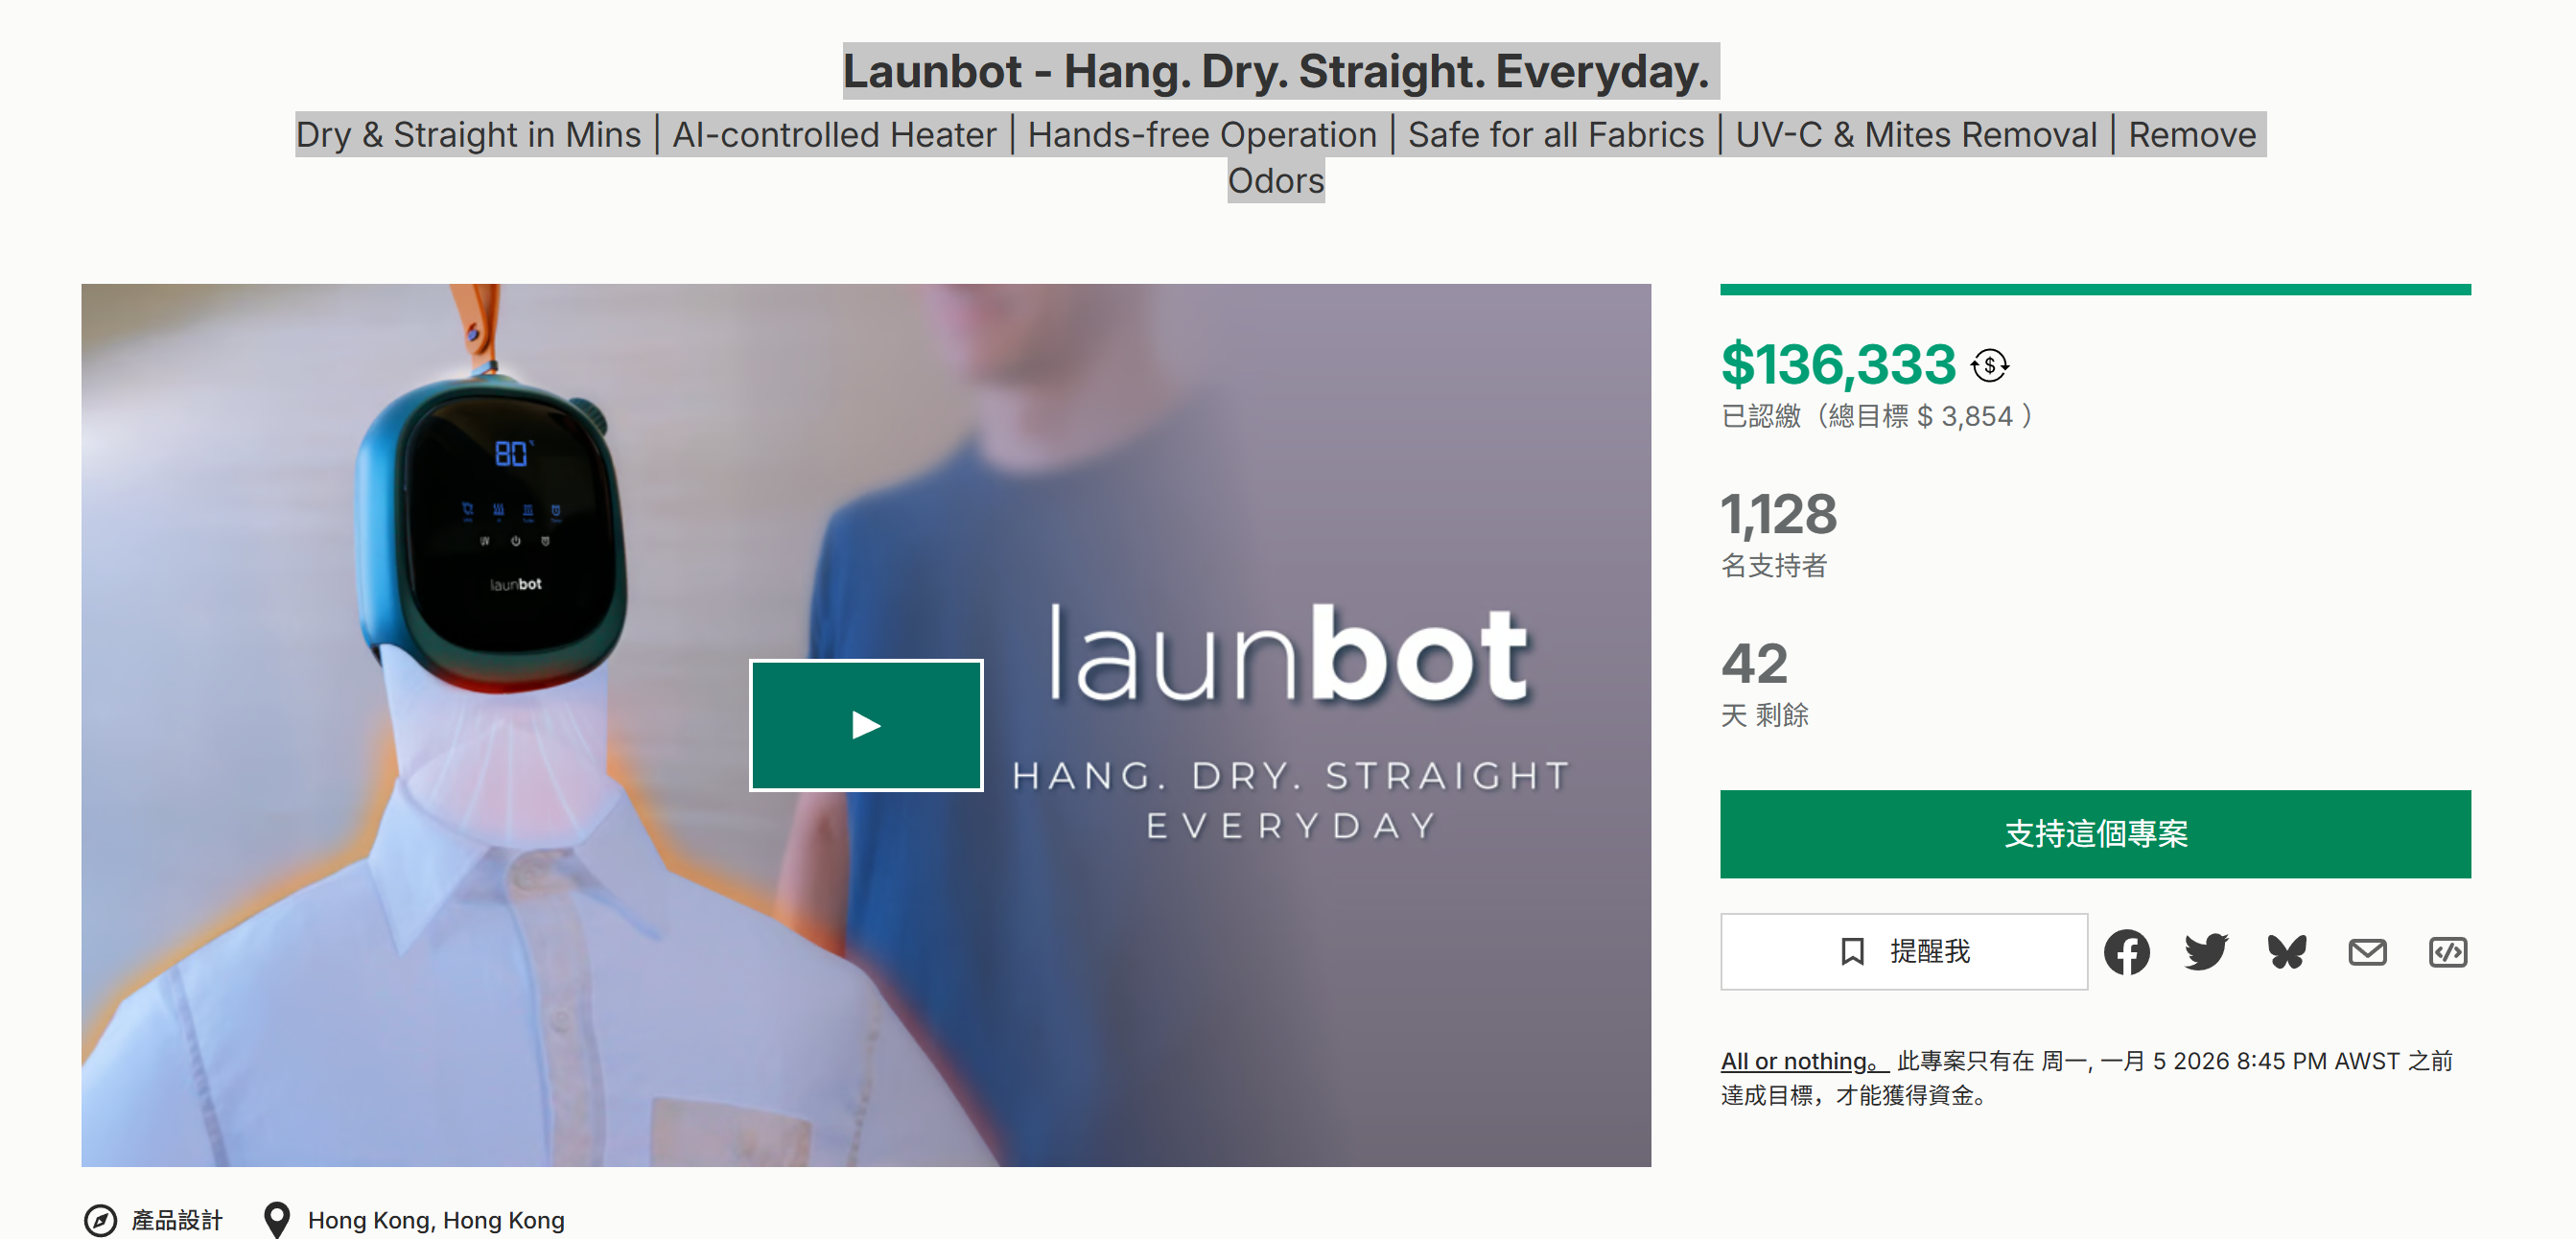Share the project on Facebook

(2126, 951)
